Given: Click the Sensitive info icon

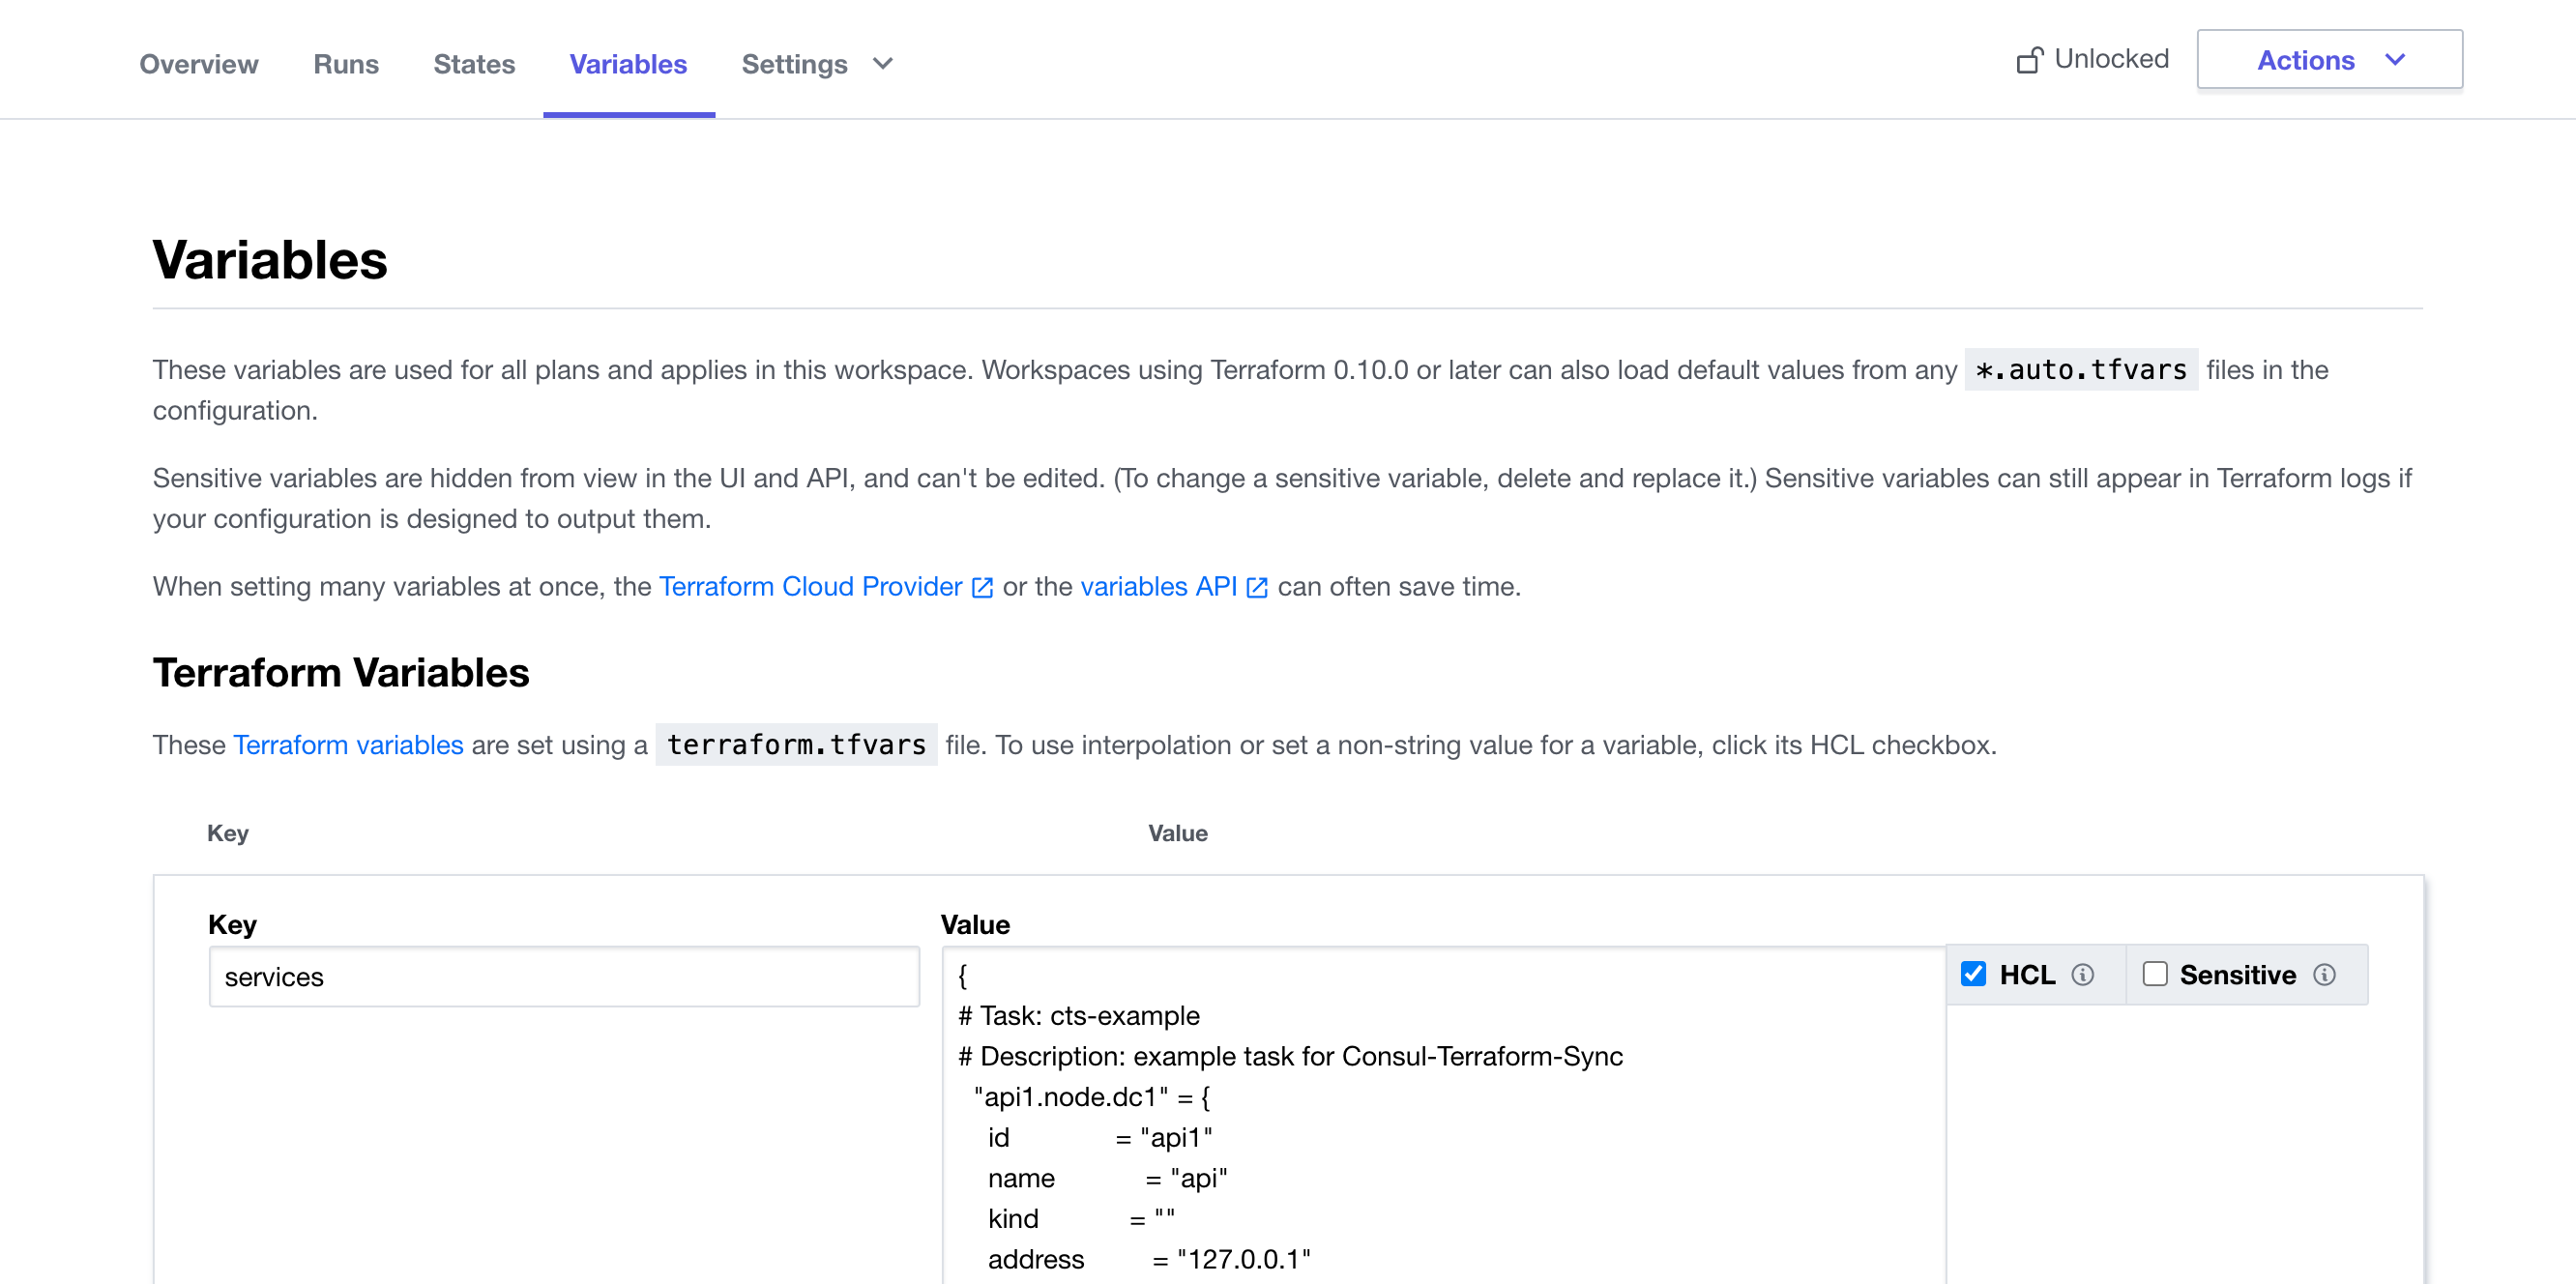Looking at the screenshot, I should click(2324, 975).
